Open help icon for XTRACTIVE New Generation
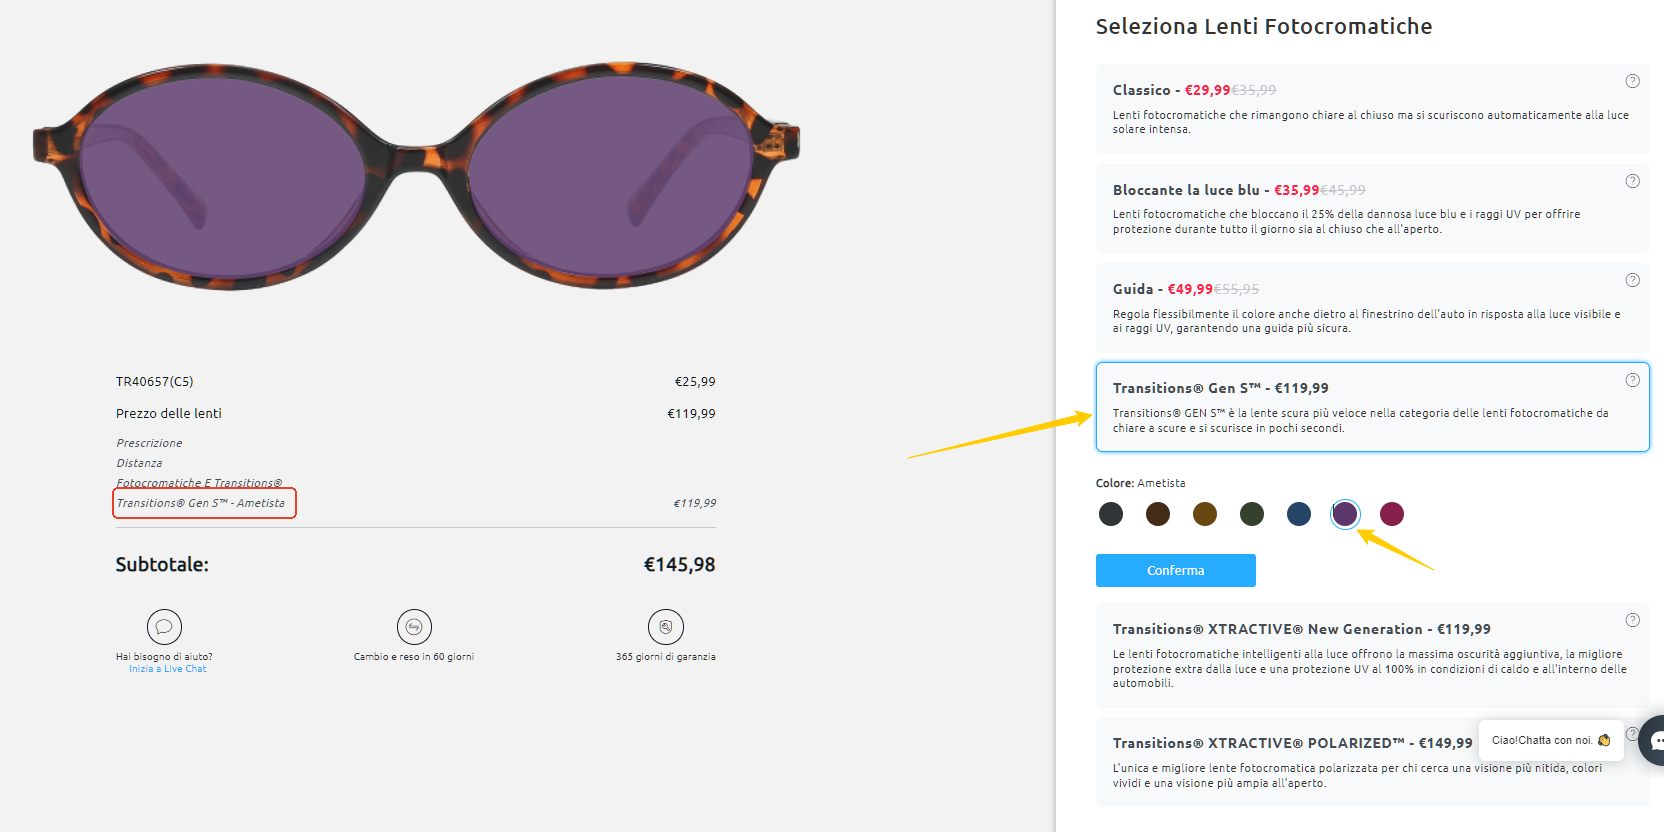 1632,620
